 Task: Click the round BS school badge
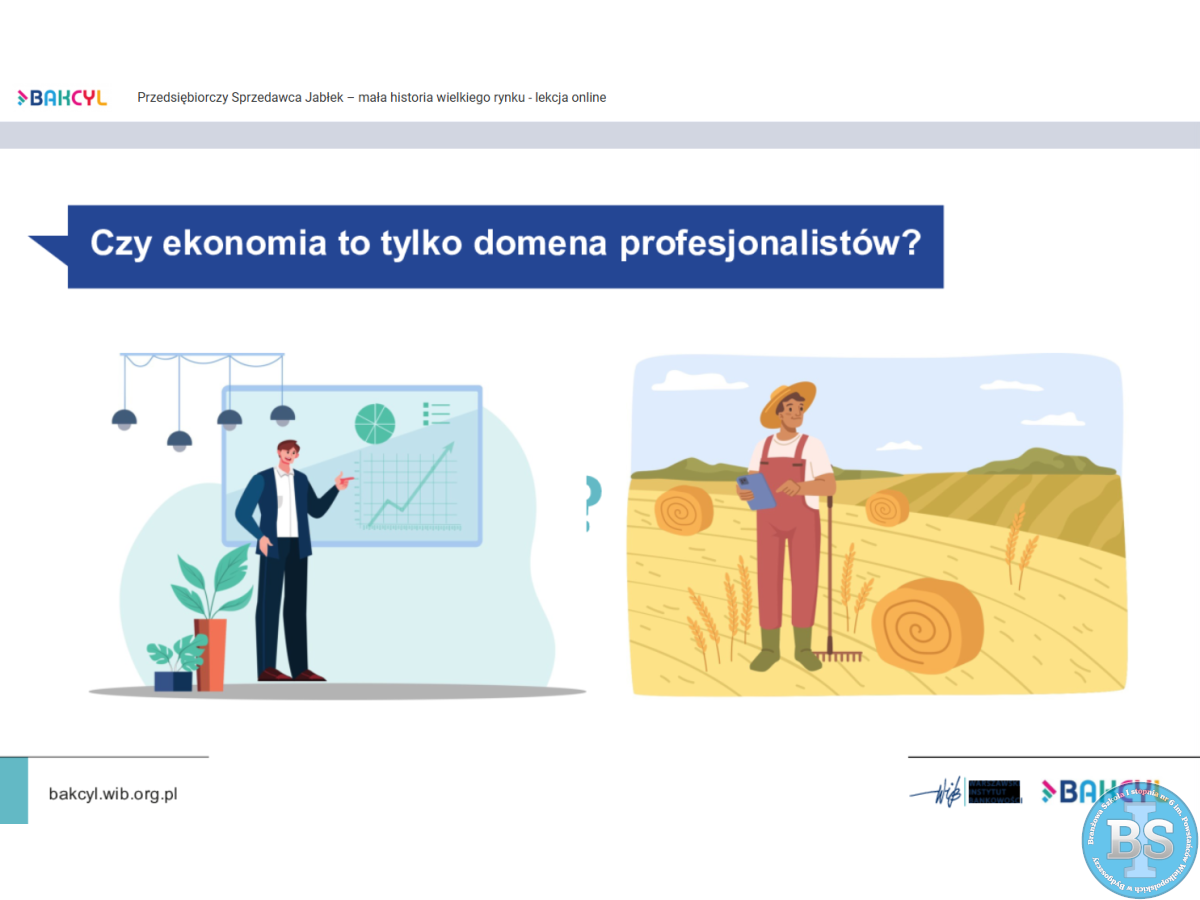click(1139, 840)
